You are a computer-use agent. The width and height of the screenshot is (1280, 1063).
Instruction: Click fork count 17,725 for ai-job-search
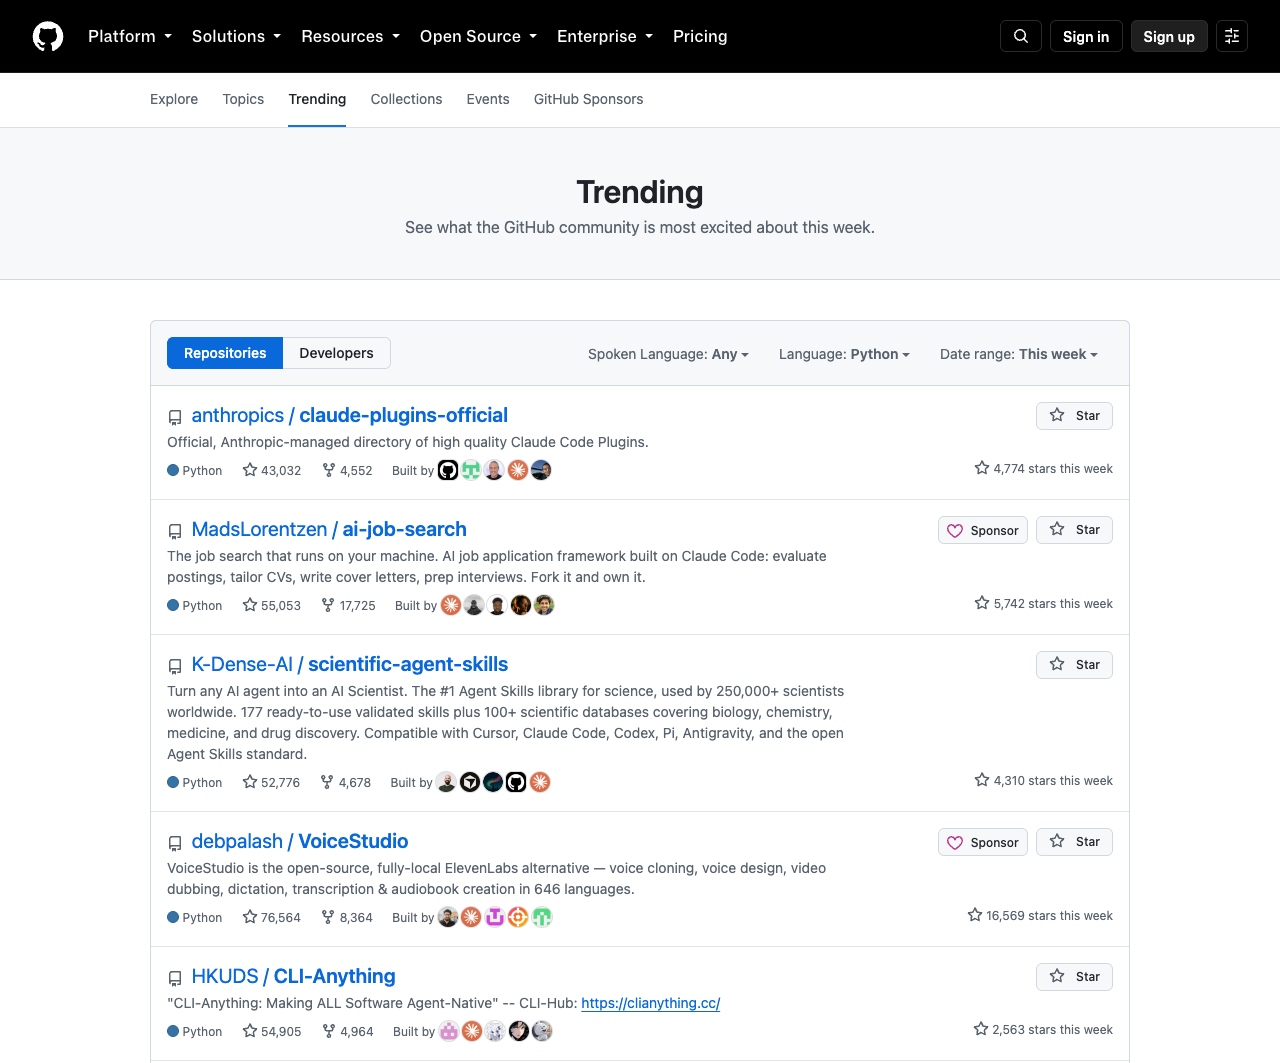[x=348, y=605]
